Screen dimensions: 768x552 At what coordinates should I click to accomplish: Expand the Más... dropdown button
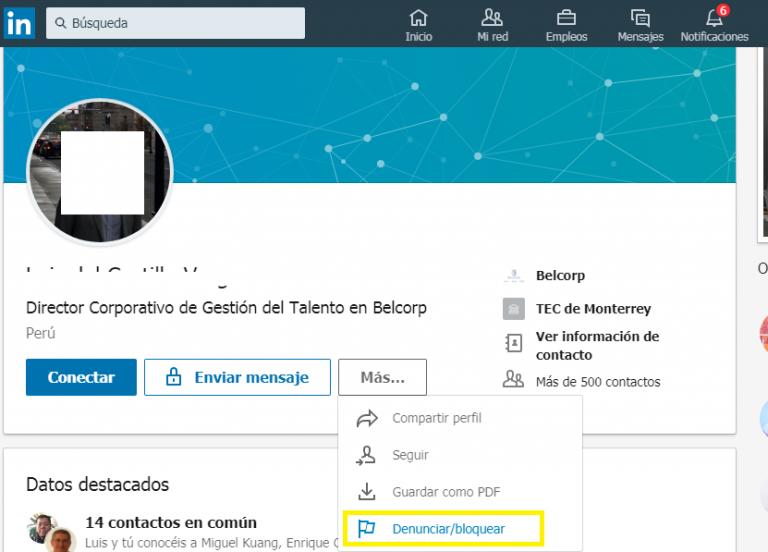click(382, 378)
